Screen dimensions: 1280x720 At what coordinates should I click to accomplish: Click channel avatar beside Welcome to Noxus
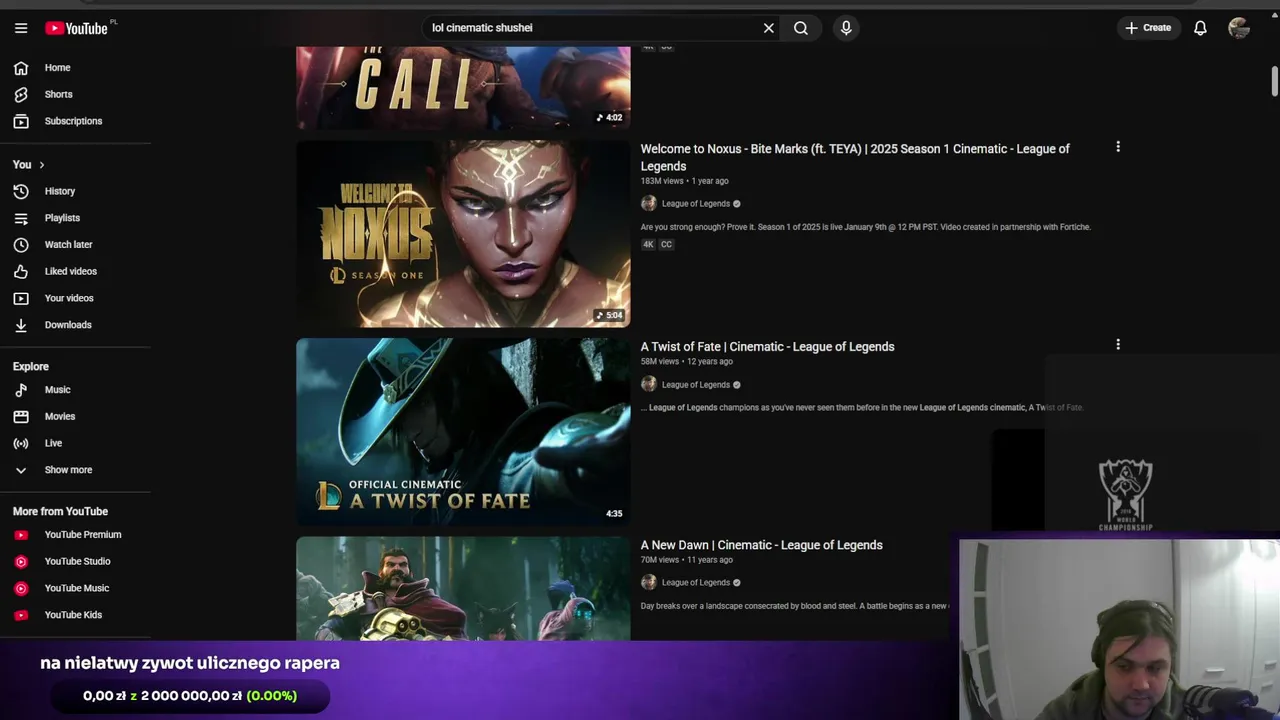[648, 204]
